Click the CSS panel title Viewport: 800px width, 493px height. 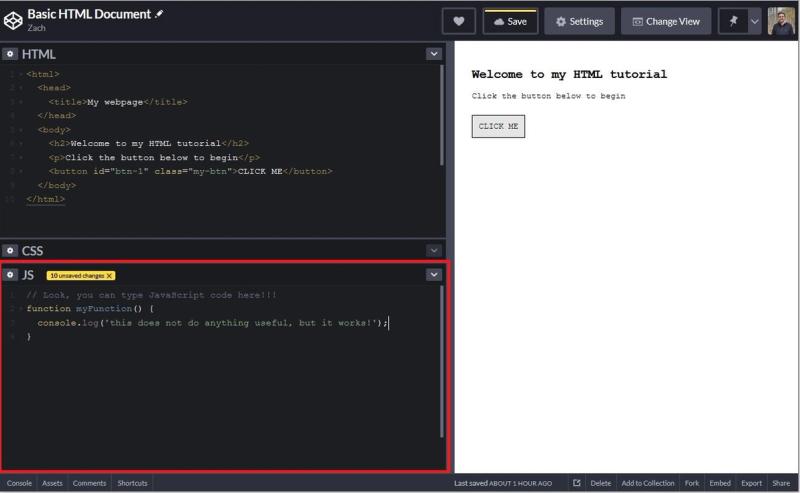tap(32, 251)
